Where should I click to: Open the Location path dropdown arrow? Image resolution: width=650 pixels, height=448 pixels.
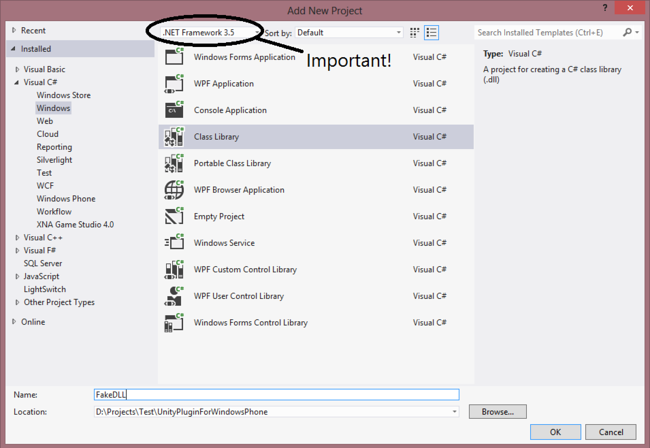point(454,412)
